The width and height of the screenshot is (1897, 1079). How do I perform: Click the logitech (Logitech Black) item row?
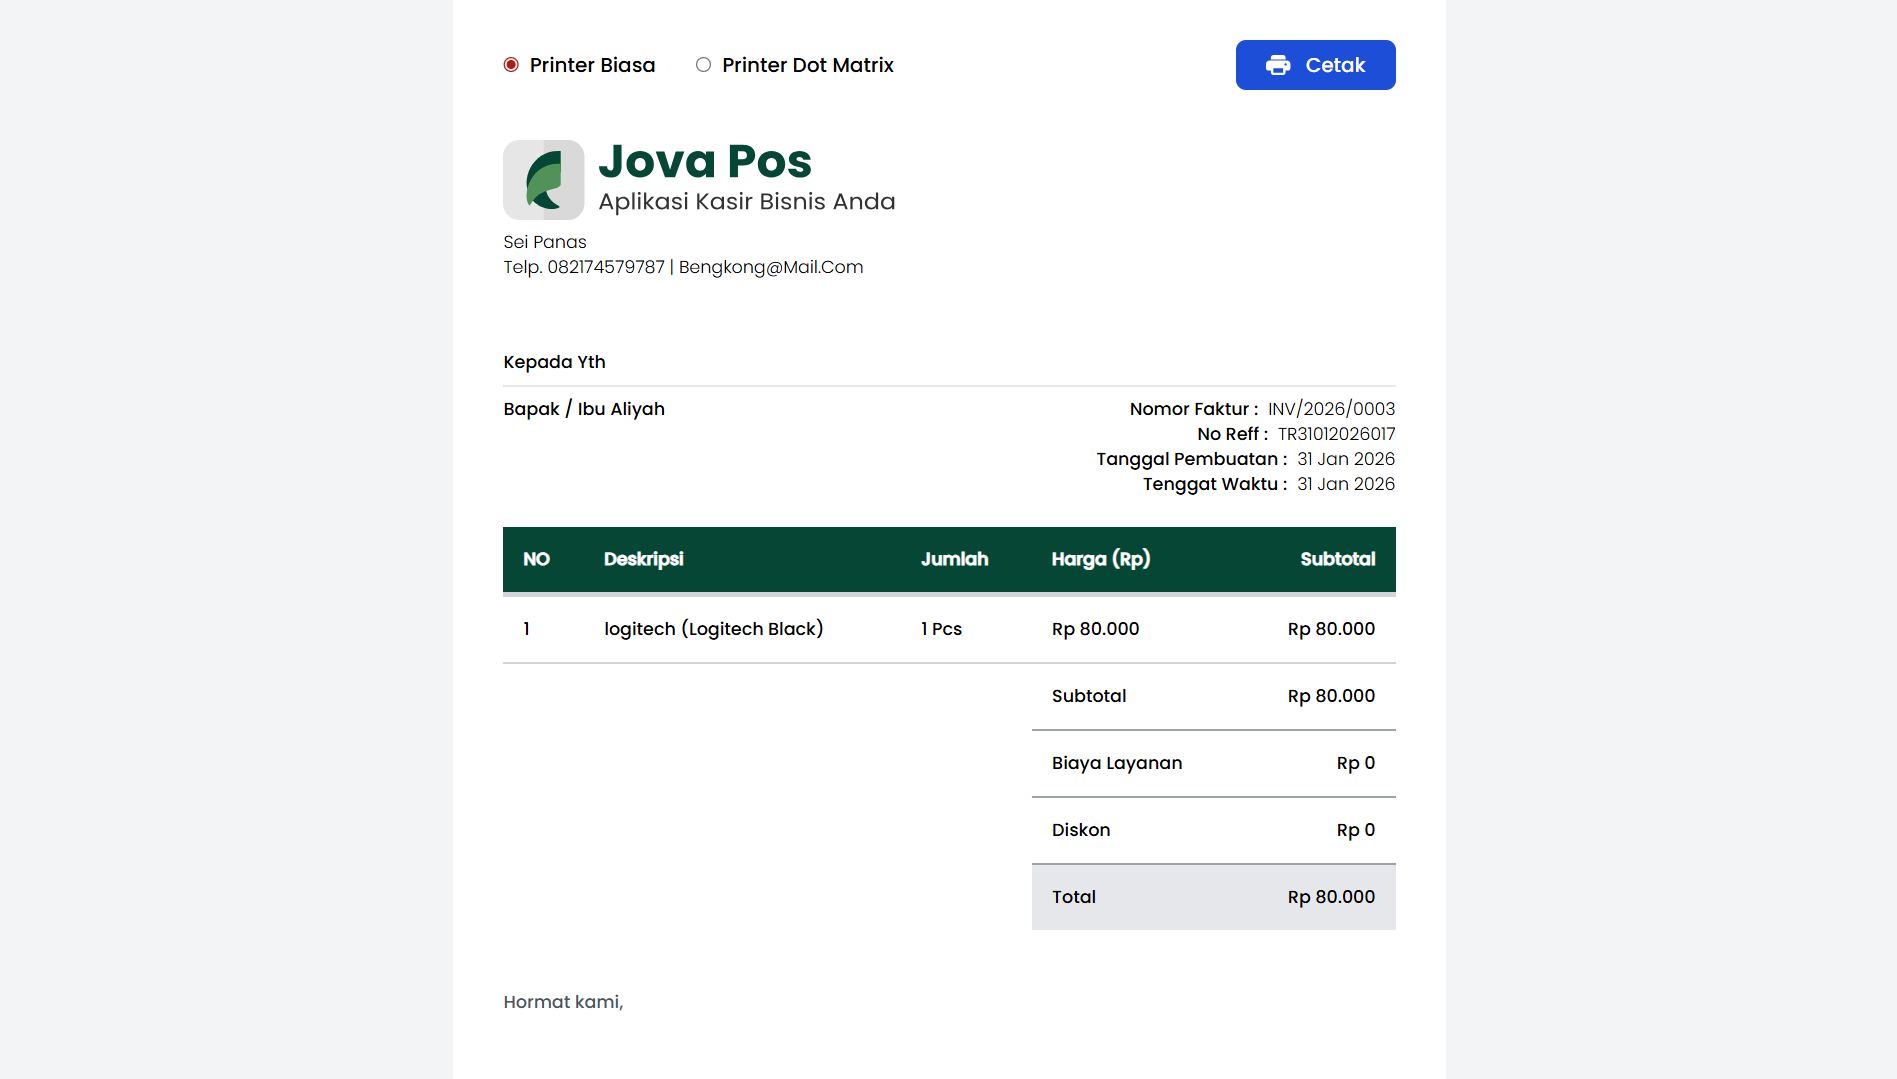click(x=713, y=629)
